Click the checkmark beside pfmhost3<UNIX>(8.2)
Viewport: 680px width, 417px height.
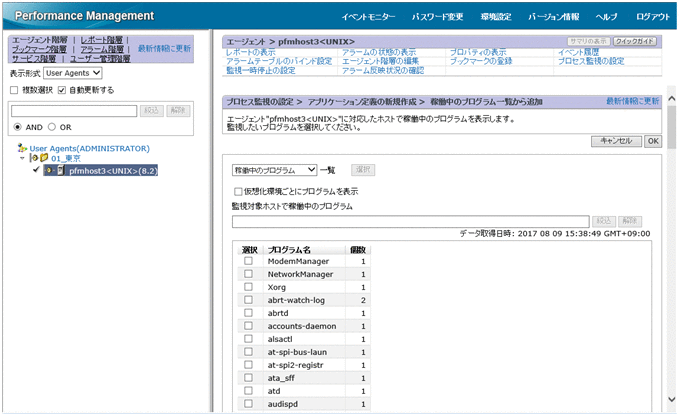click(36, 170)
